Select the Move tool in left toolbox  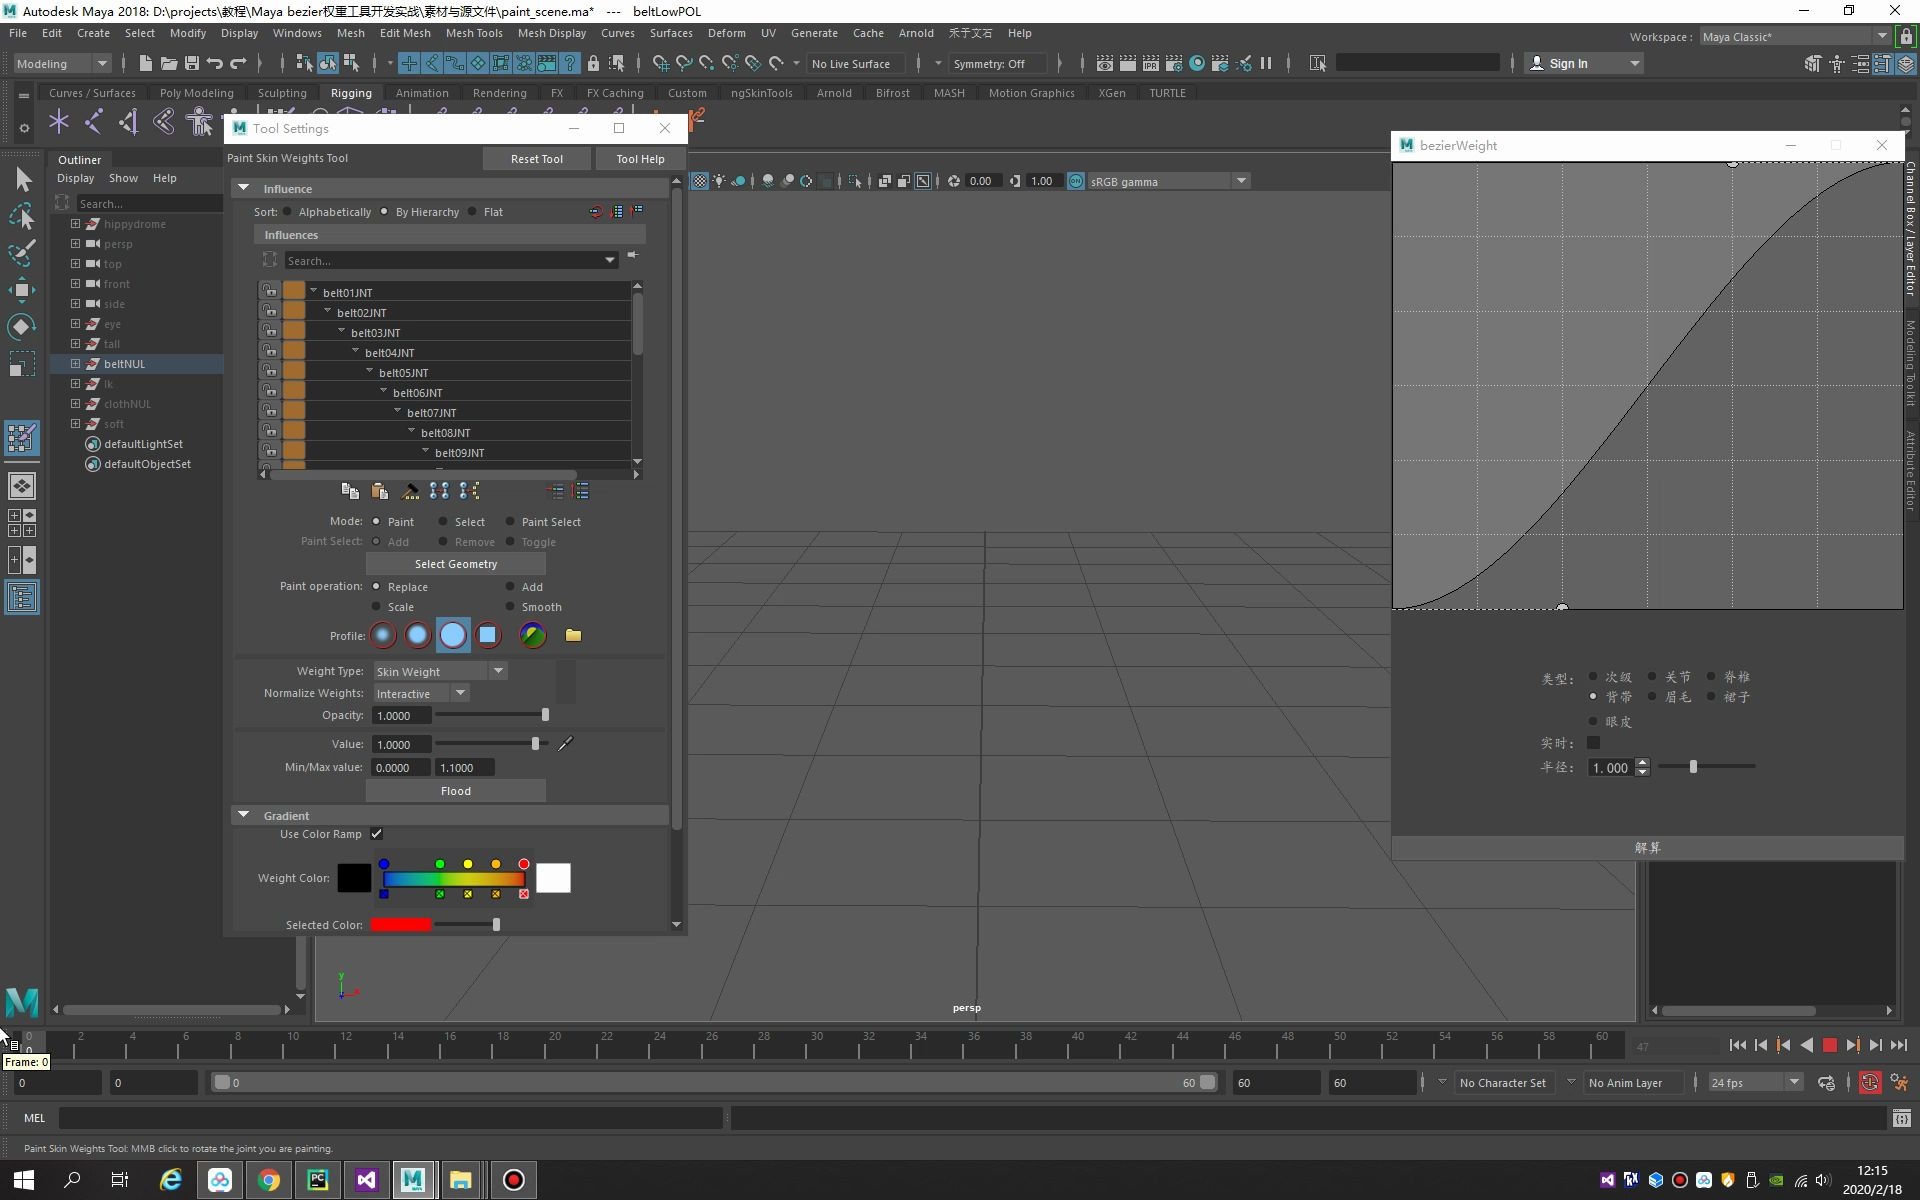point(22,291)
